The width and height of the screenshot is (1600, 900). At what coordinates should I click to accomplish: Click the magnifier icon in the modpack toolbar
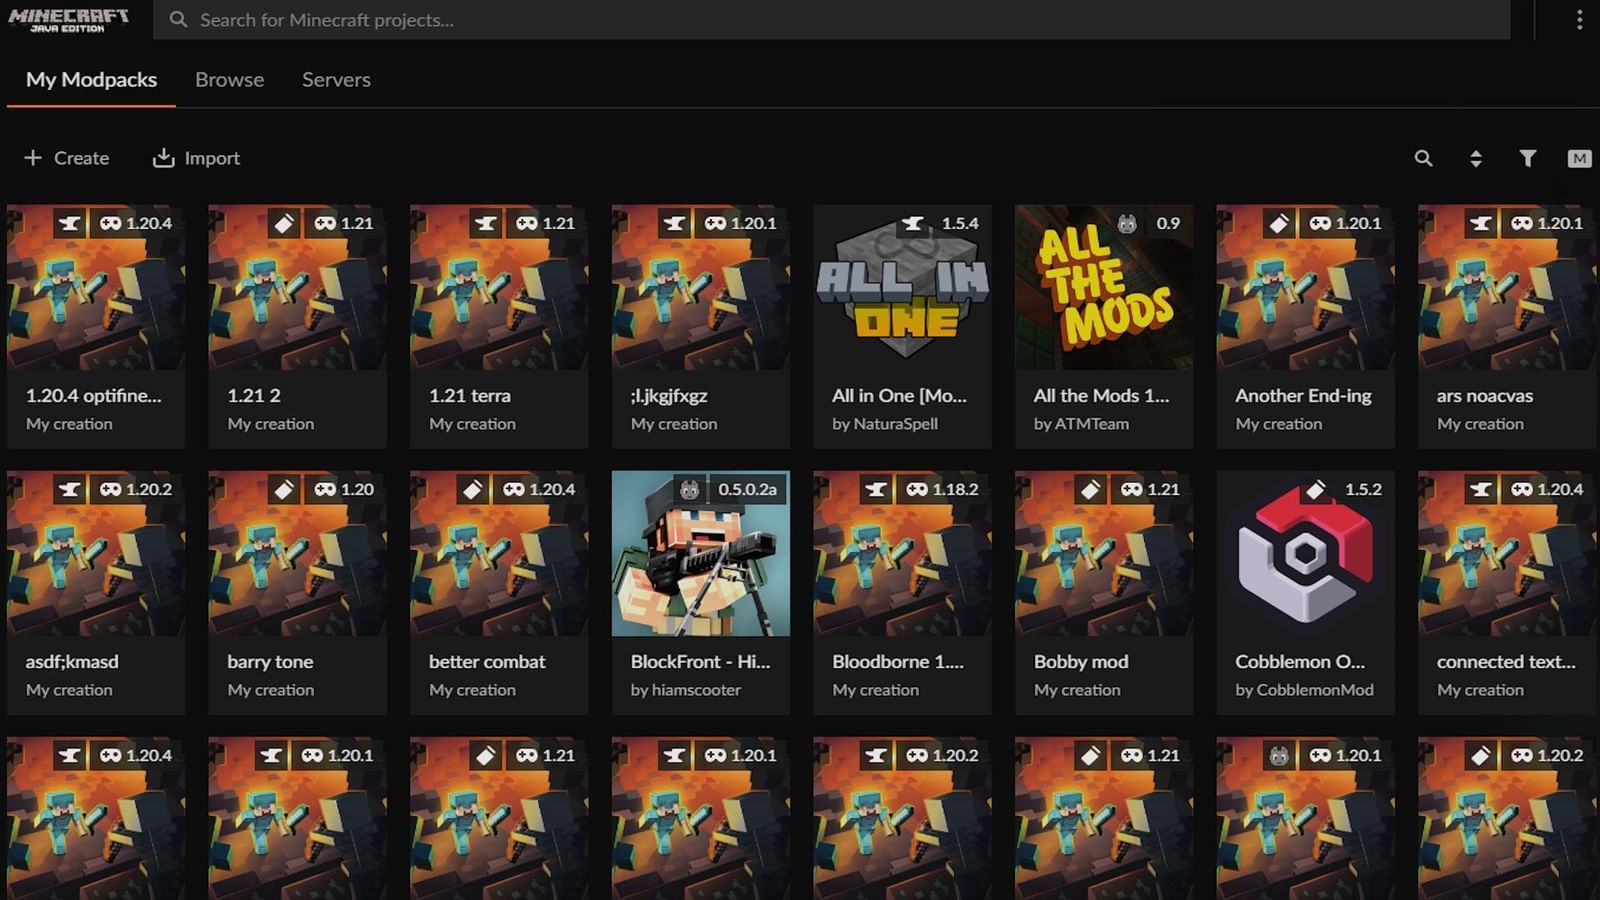coord(1423,158)
